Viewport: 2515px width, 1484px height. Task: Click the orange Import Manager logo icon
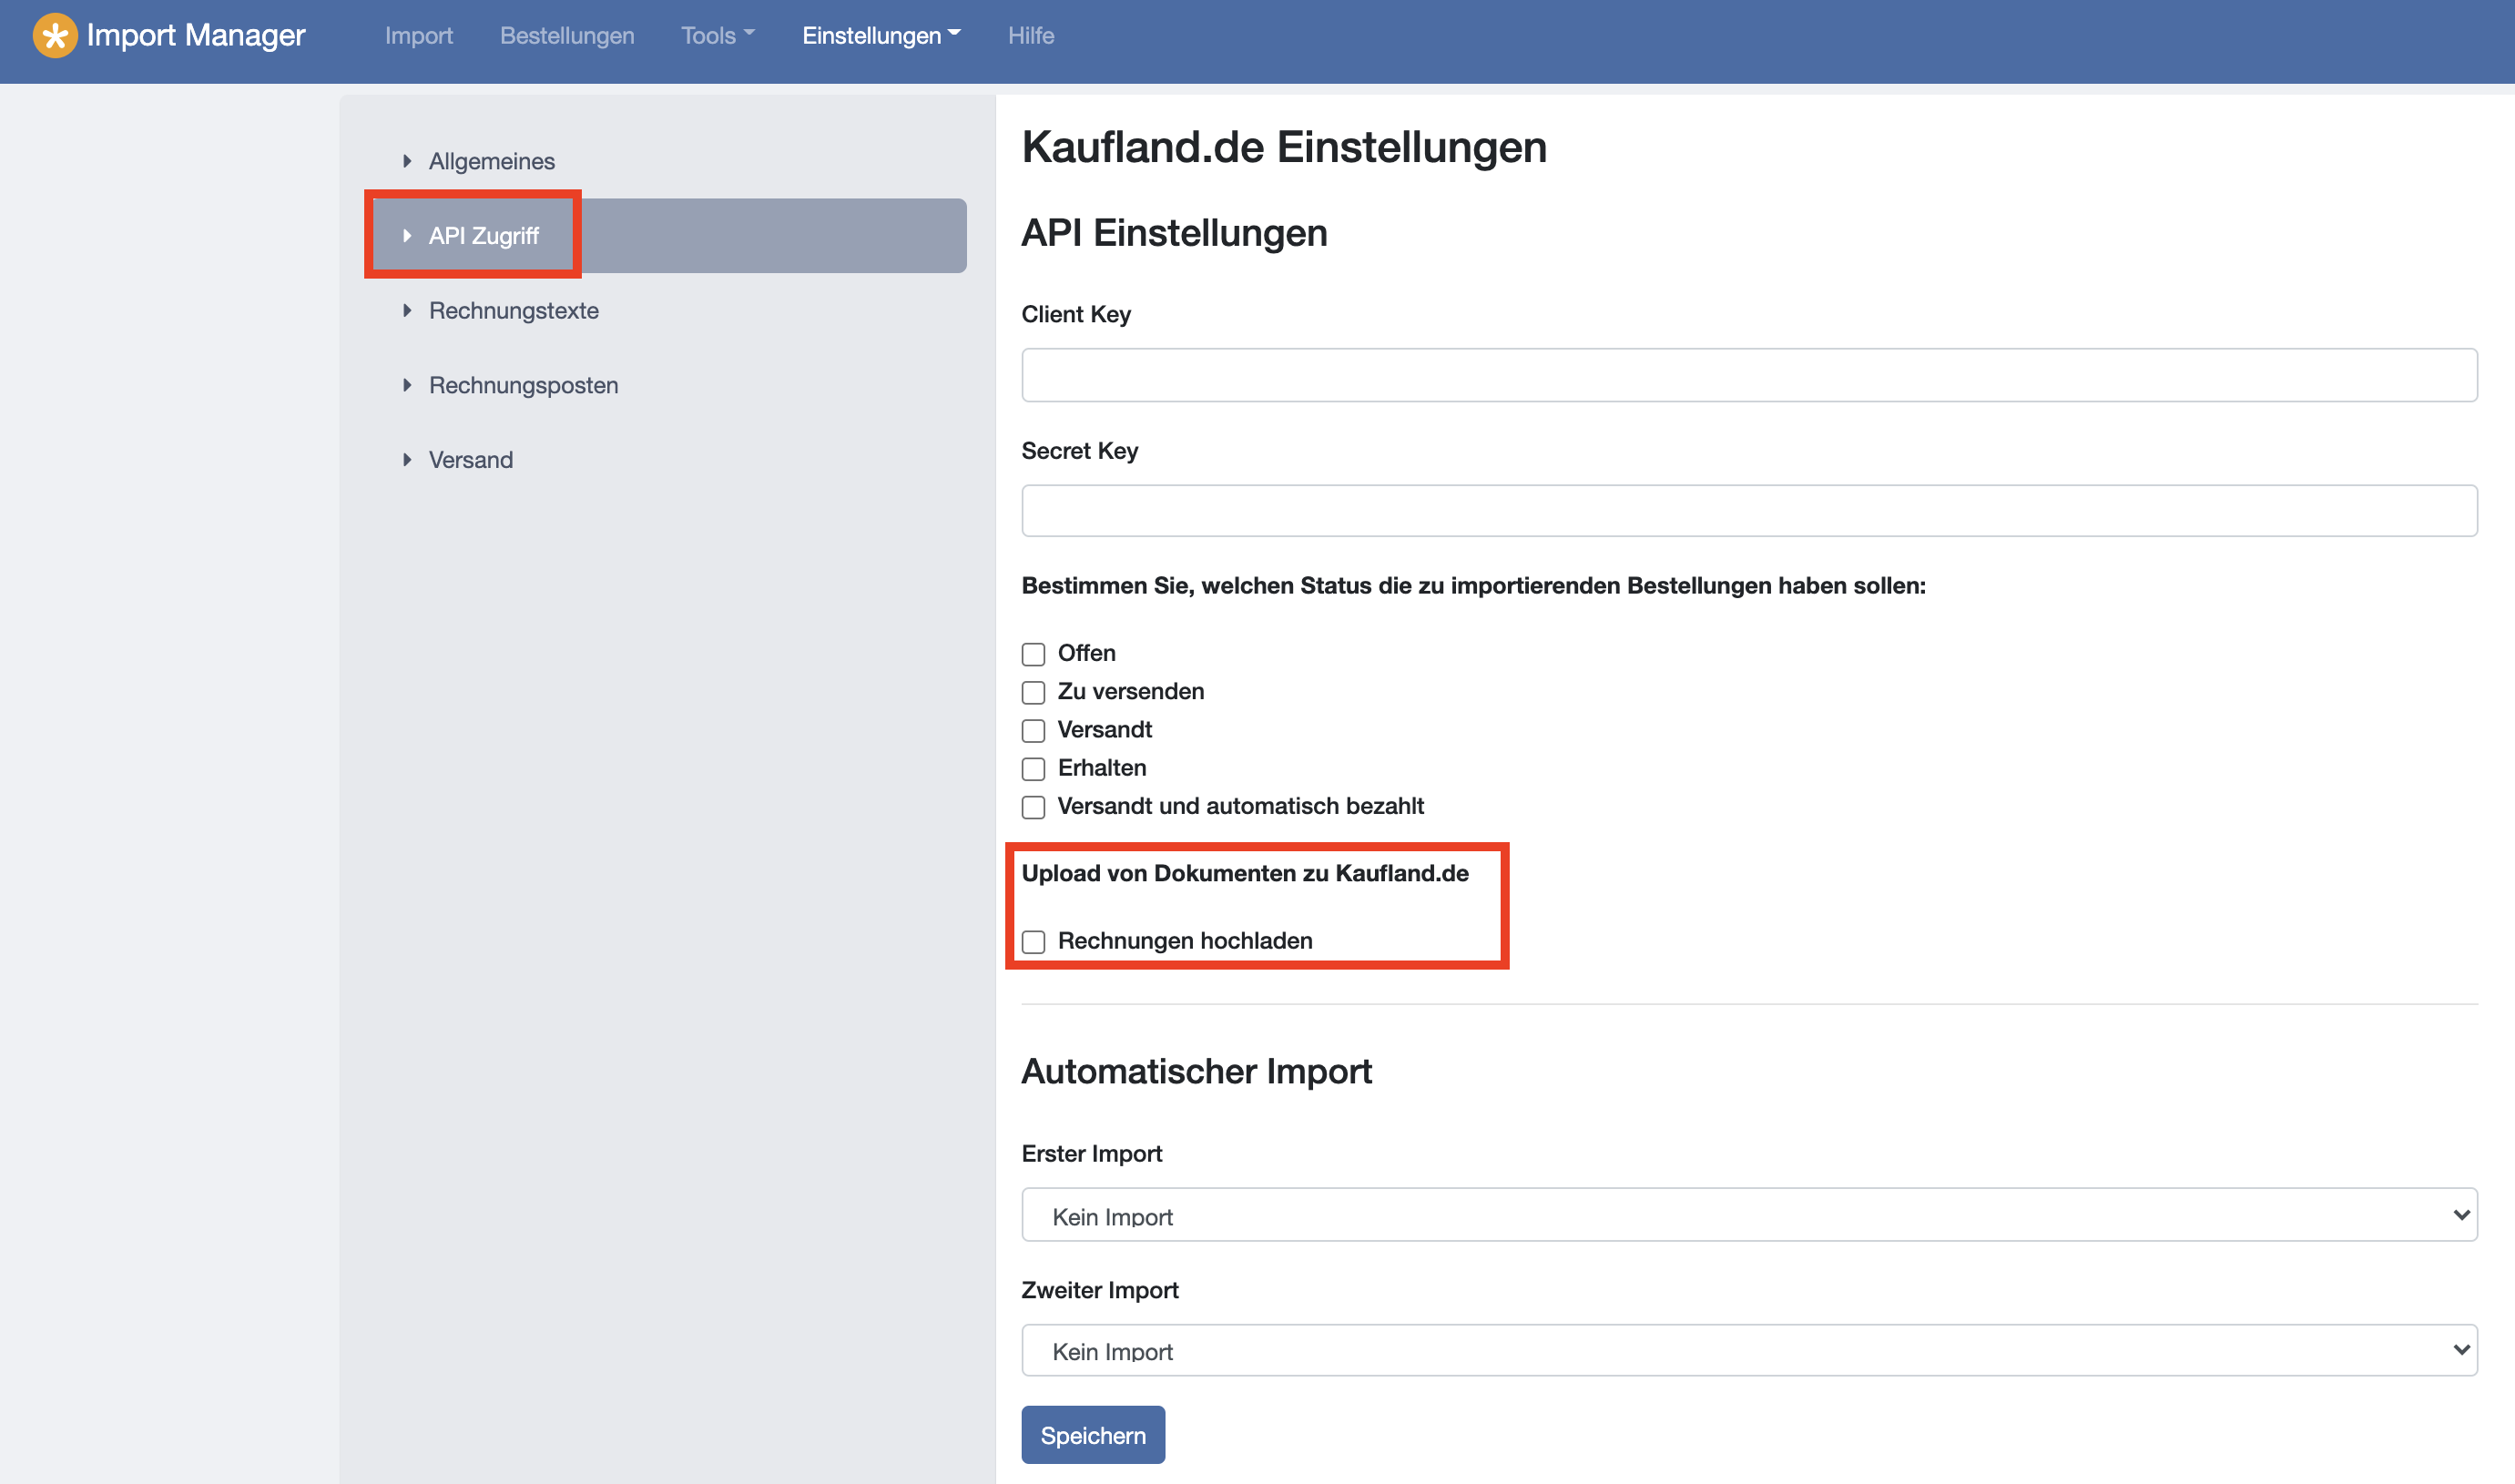(x=55, y=36)
